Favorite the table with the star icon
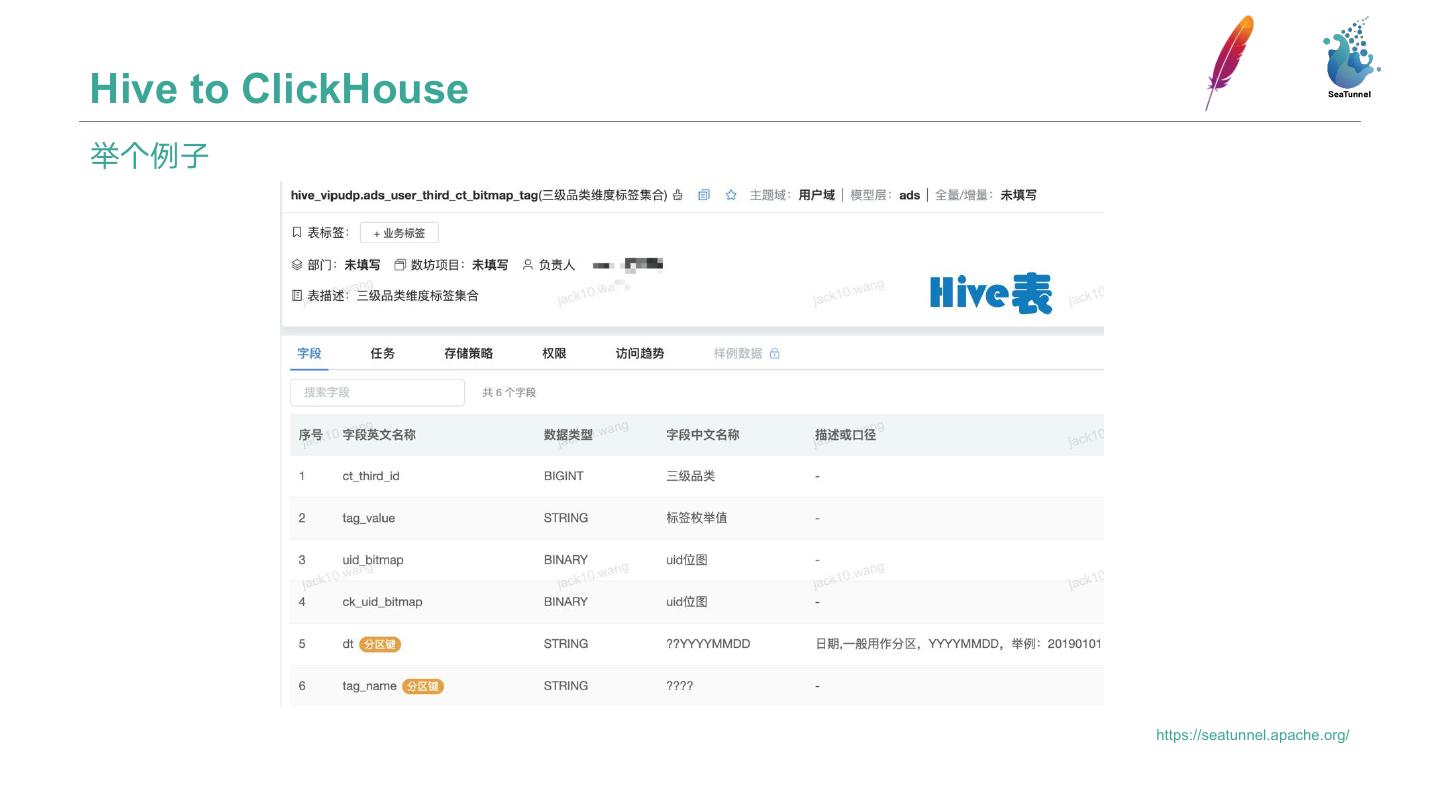Image resolution: width=1440 pixels, height=810 pixels. click(731, 195)
